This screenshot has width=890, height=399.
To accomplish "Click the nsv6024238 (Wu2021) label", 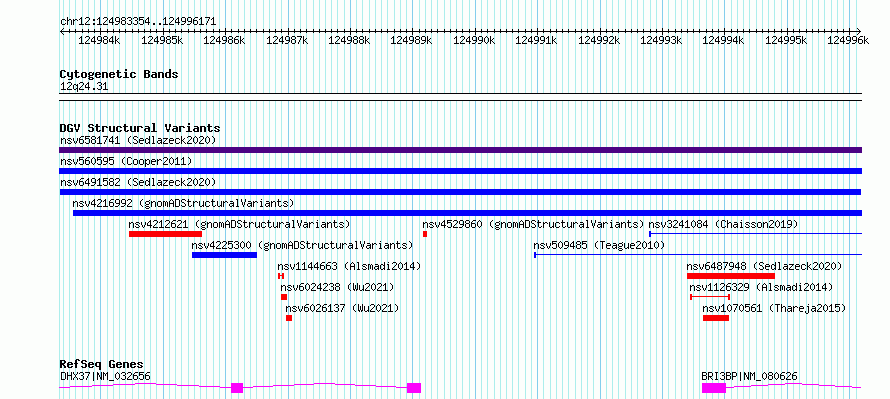I will [337, 287].
